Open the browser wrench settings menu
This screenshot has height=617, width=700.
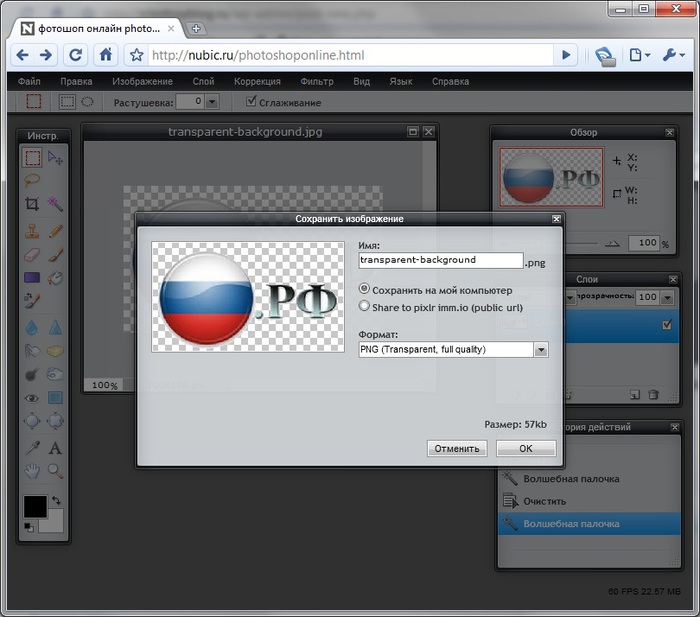click(x=673, y=55)
